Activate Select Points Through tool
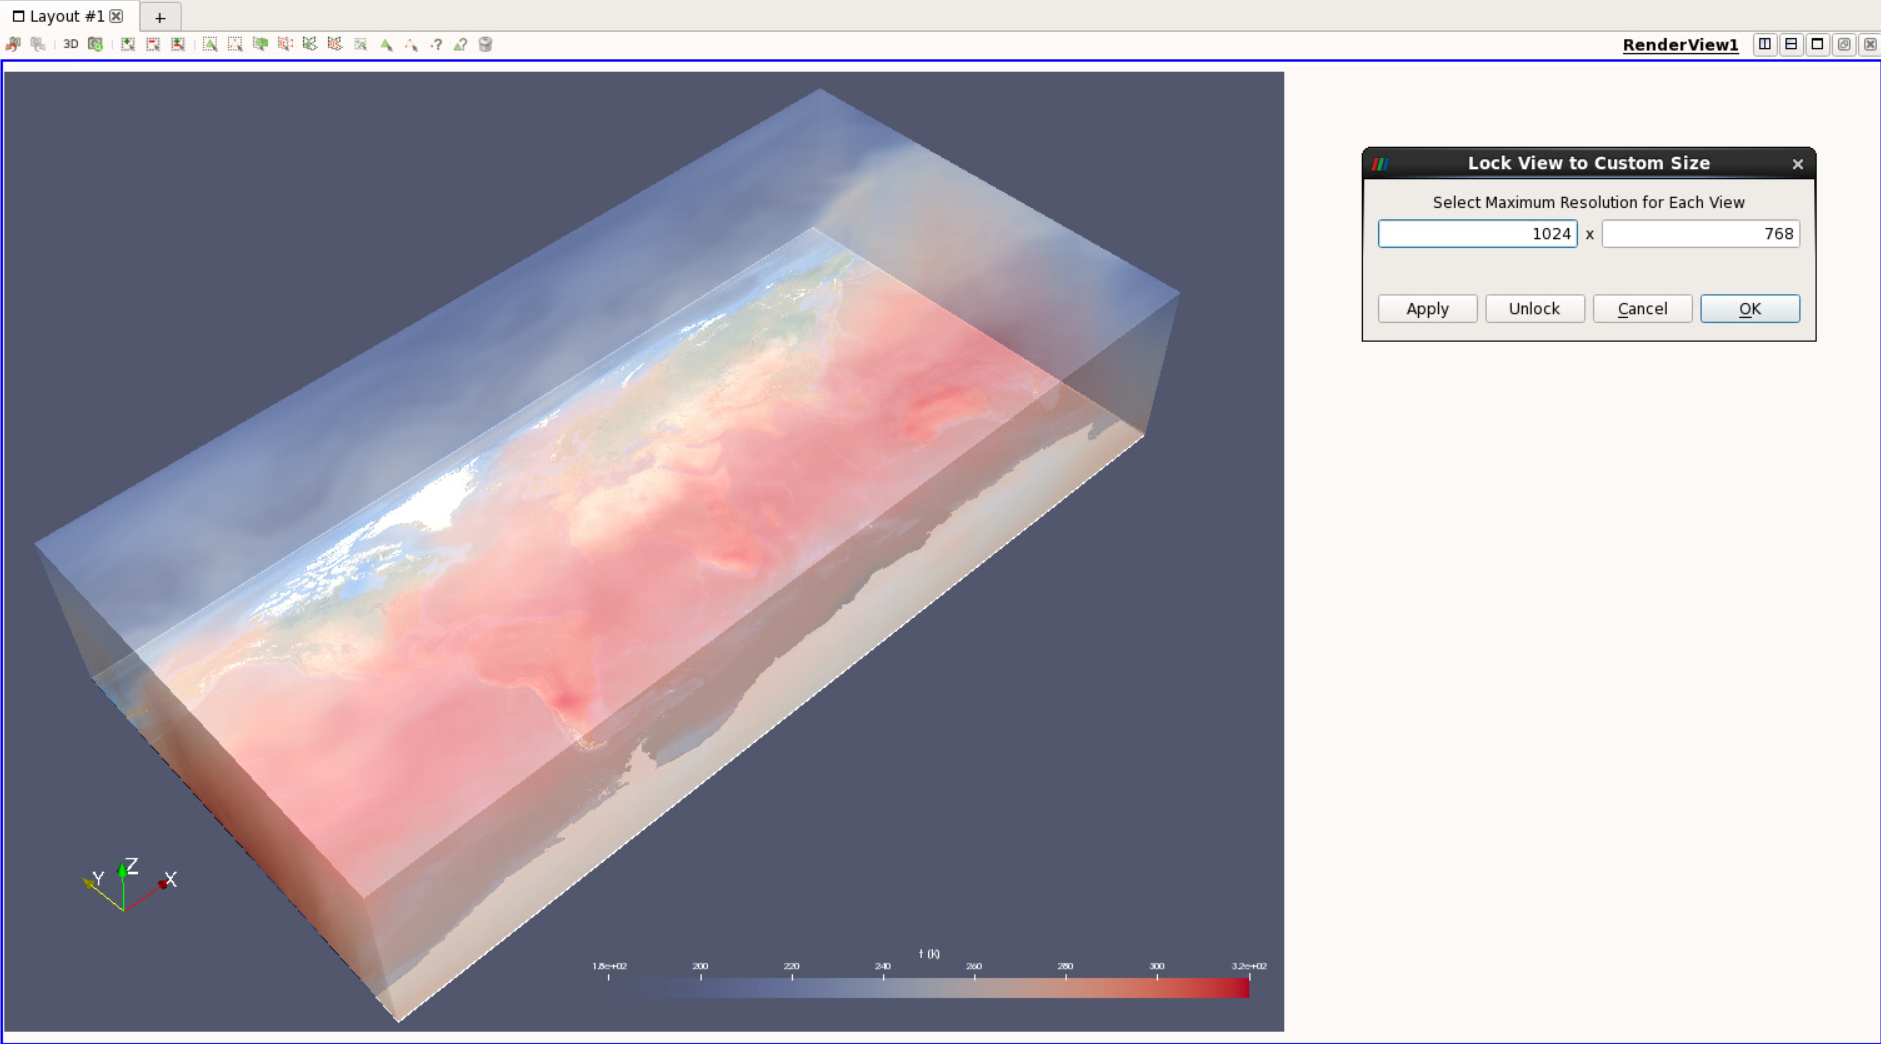This screenshot has width=1881, height=1044. point(285,44)
